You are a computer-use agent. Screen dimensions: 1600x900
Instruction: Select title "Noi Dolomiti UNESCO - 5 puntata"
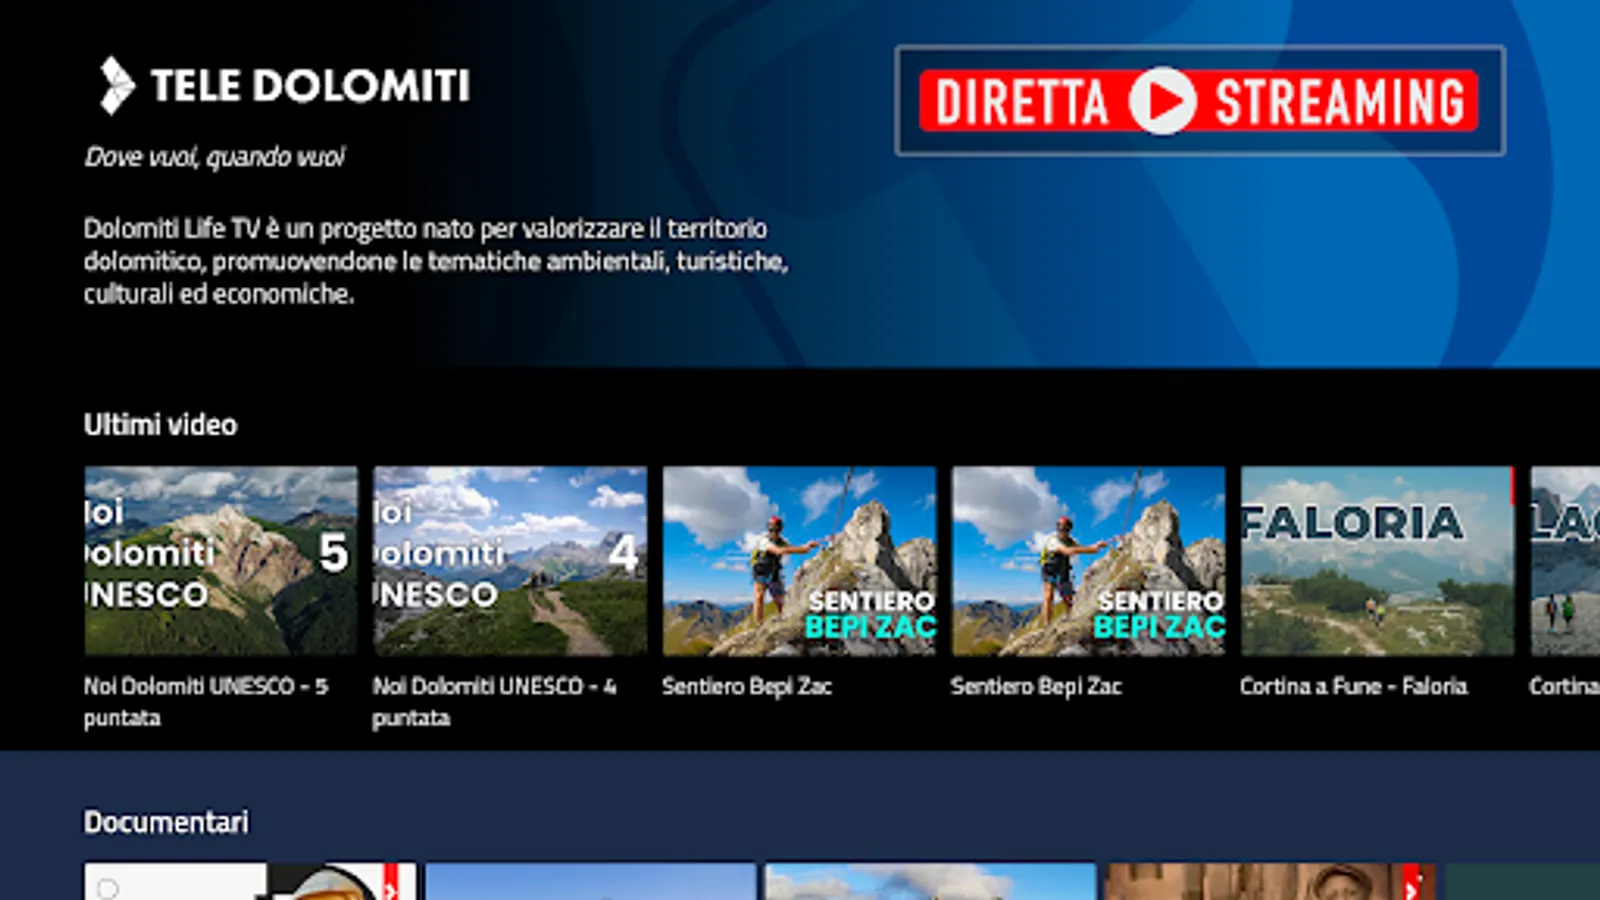point(206,702)
